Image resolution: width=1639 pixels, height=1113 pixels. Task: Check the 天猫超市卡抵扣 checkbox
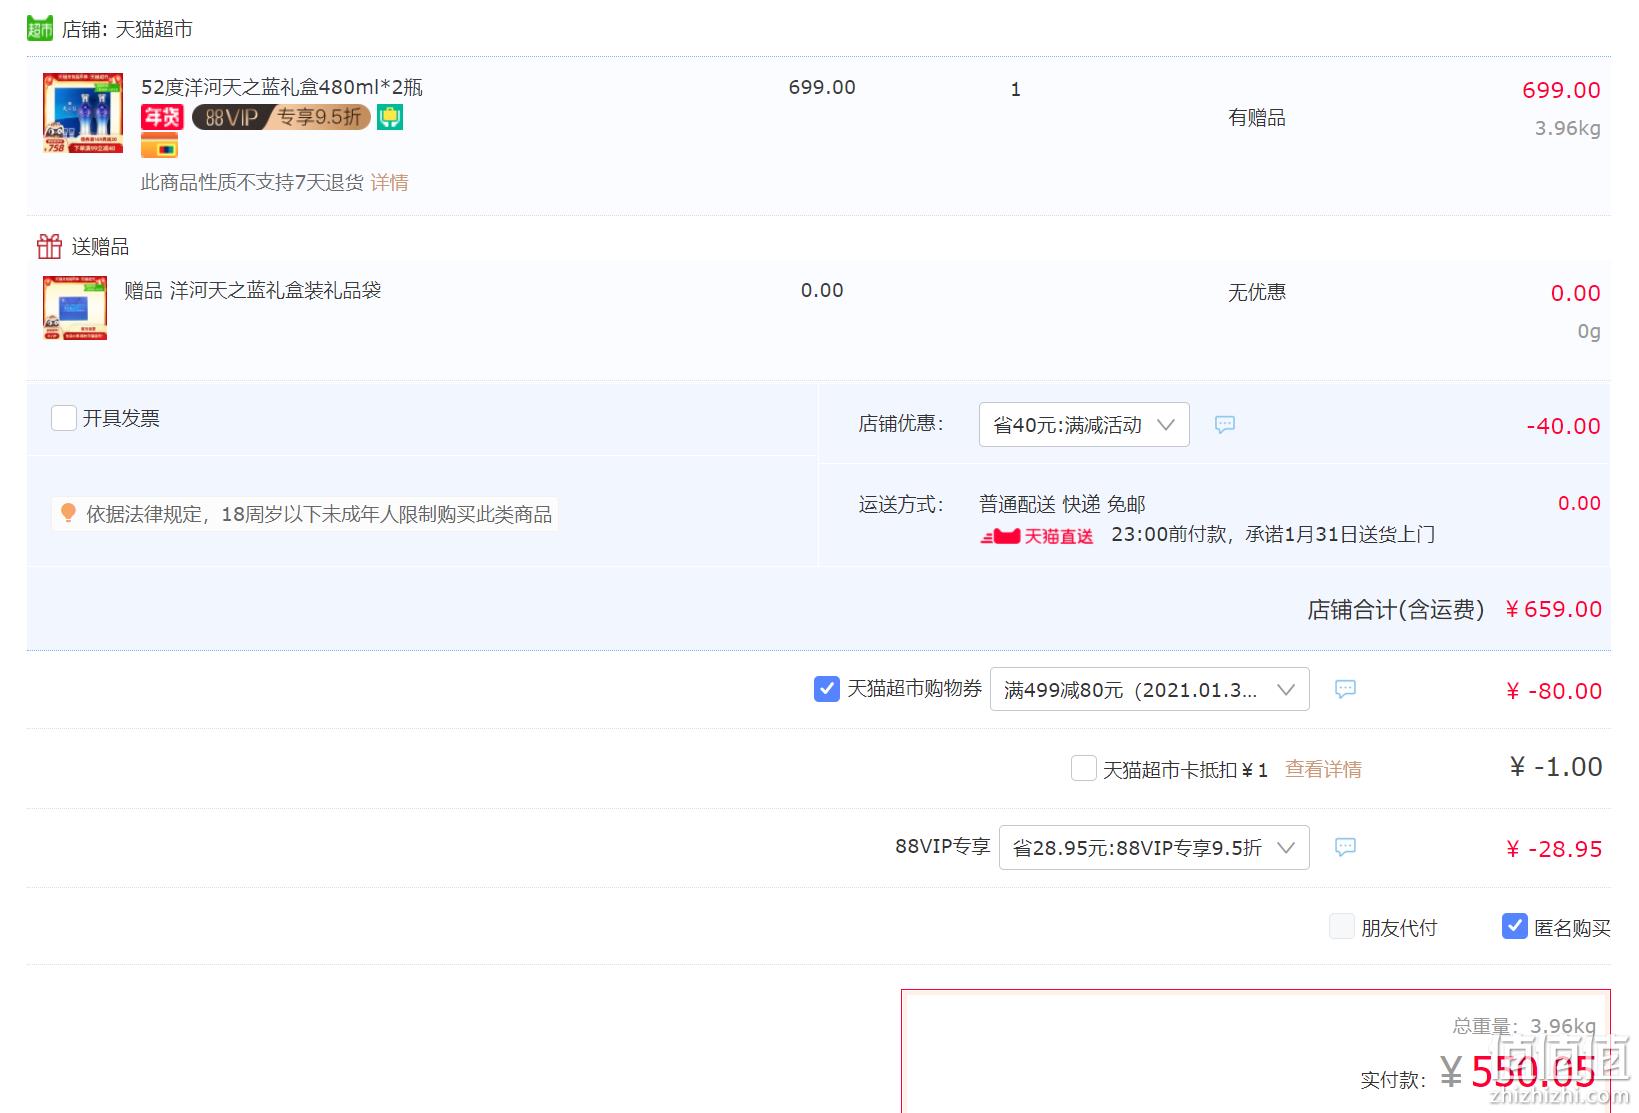(x=1084, y=768)
